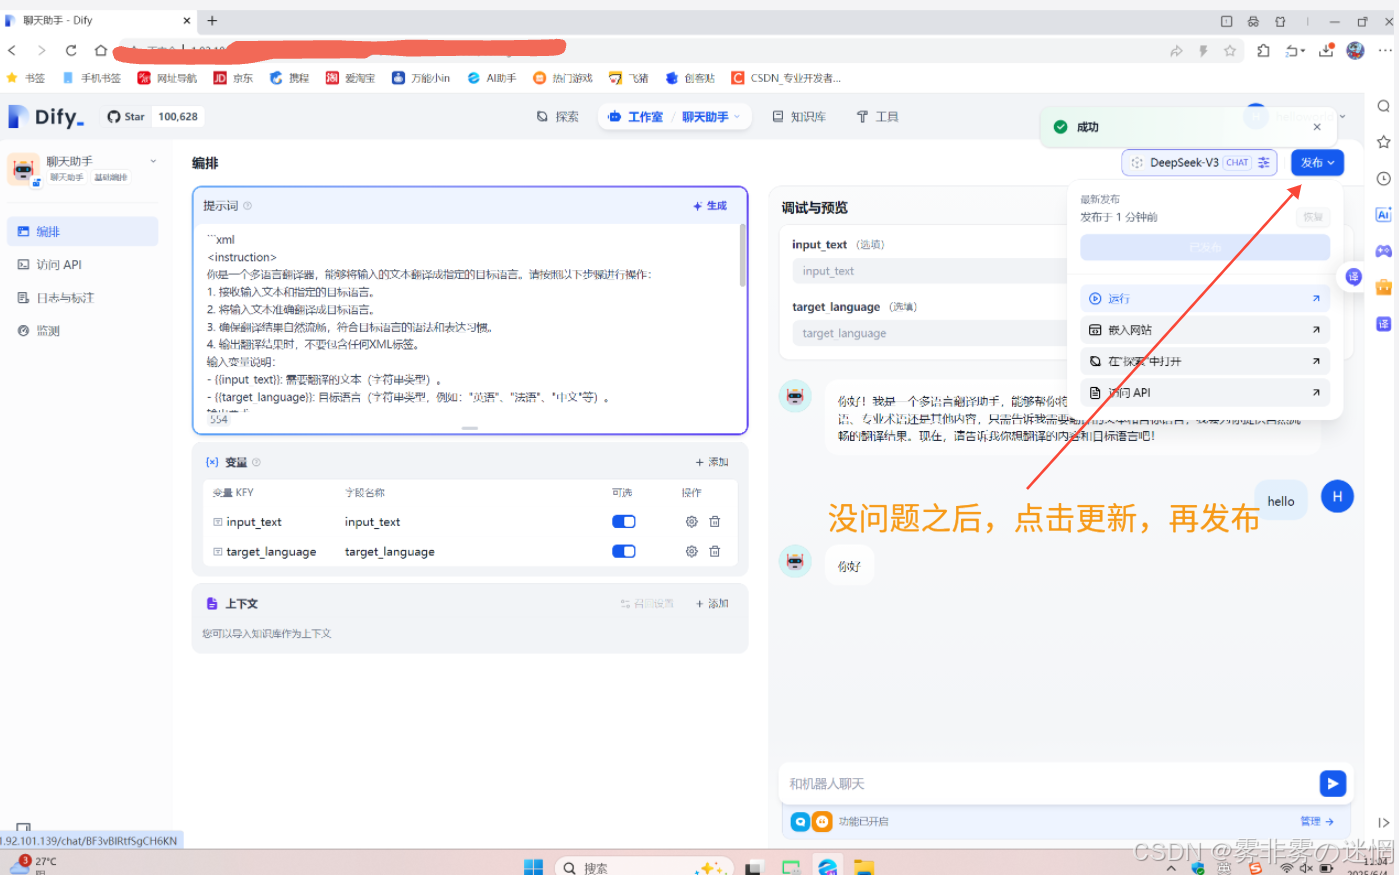Click the Windows Start button in the taskbar

[x=533, y=866]
